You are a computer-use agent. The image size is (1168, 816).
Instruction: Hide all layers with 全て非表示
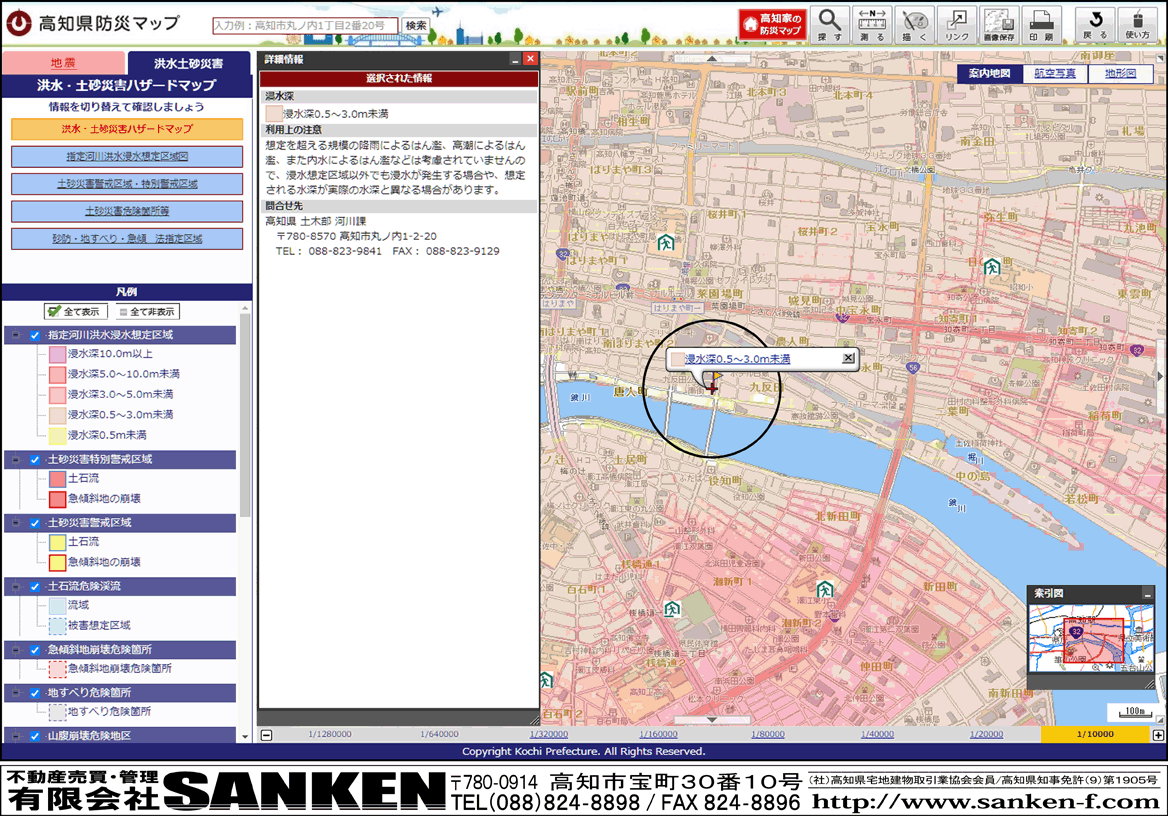(x=147, y=311)
